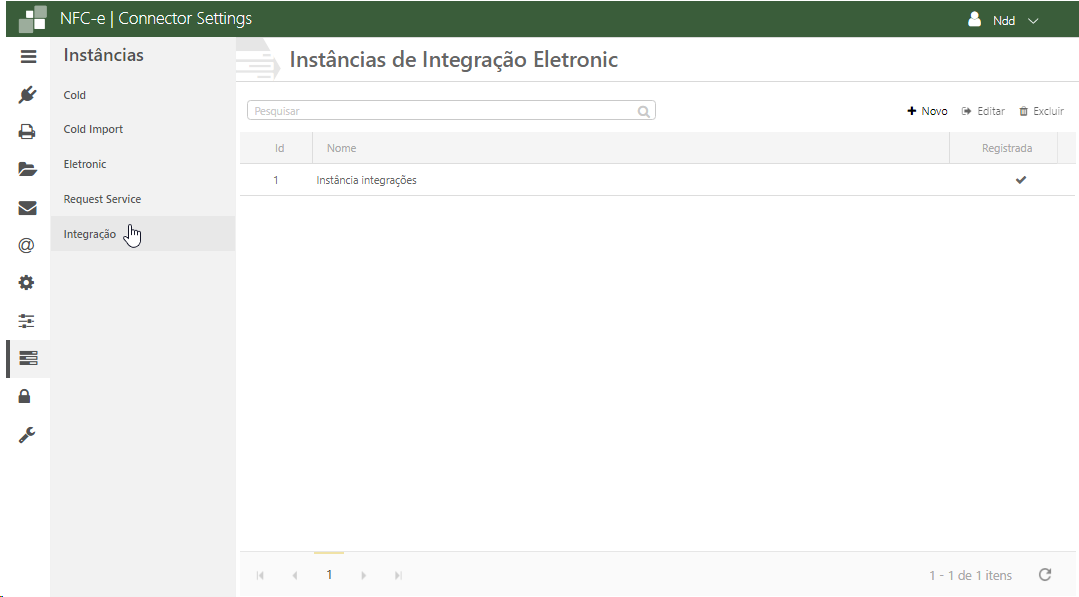Select the sliders adjustment icon

pos(28,321)
